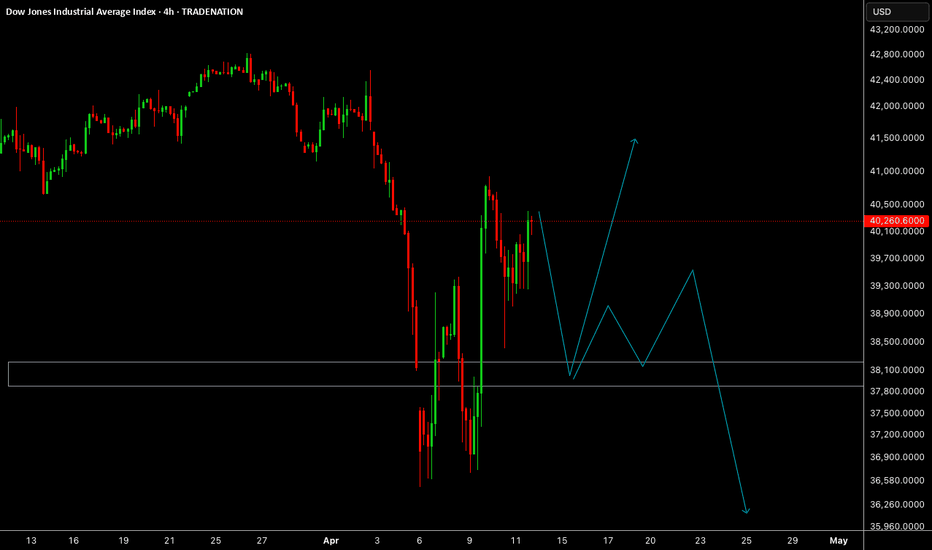The image size is (932, 550).
Task: Click the date 20 on time axis
Action: (x=650, y=540)
